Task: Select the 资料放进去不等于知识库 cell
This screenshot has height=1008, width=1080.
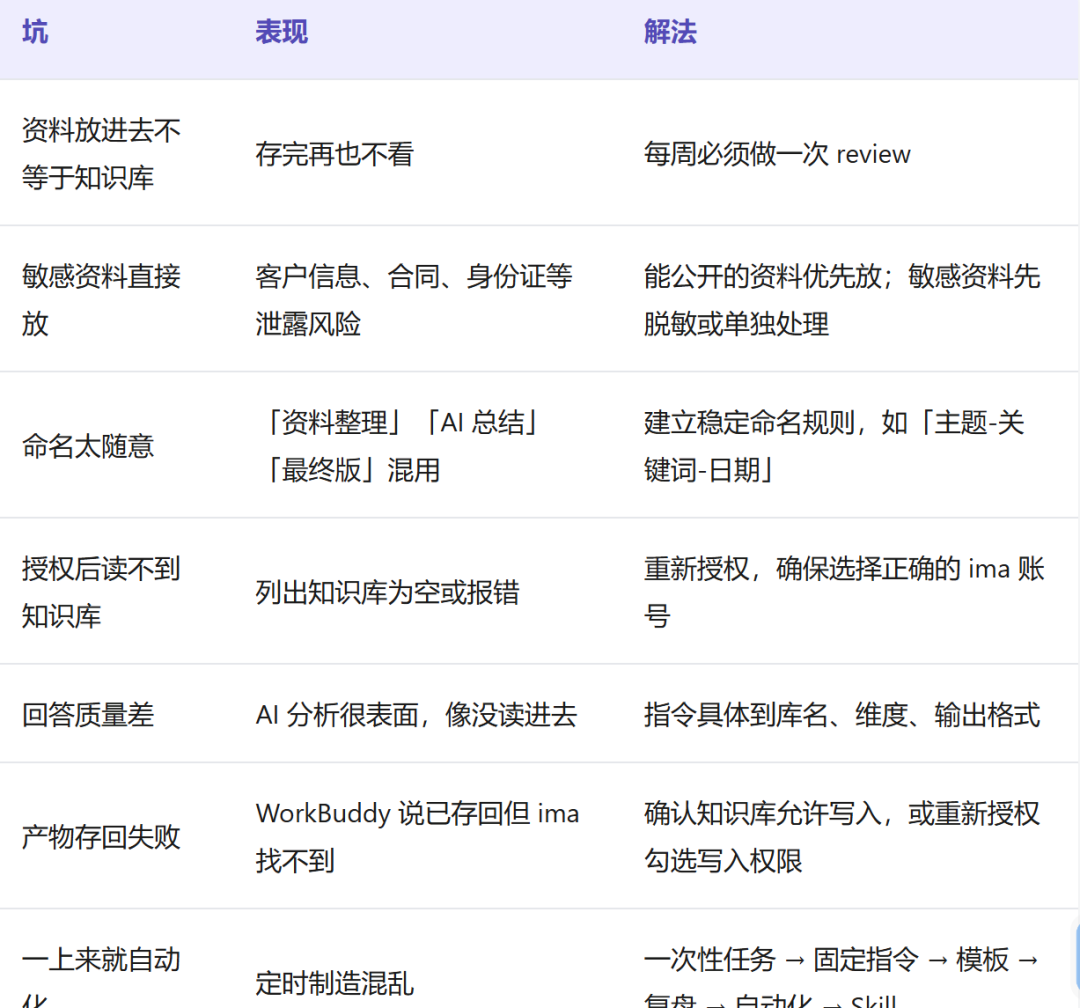Action: tap(101, 154)
